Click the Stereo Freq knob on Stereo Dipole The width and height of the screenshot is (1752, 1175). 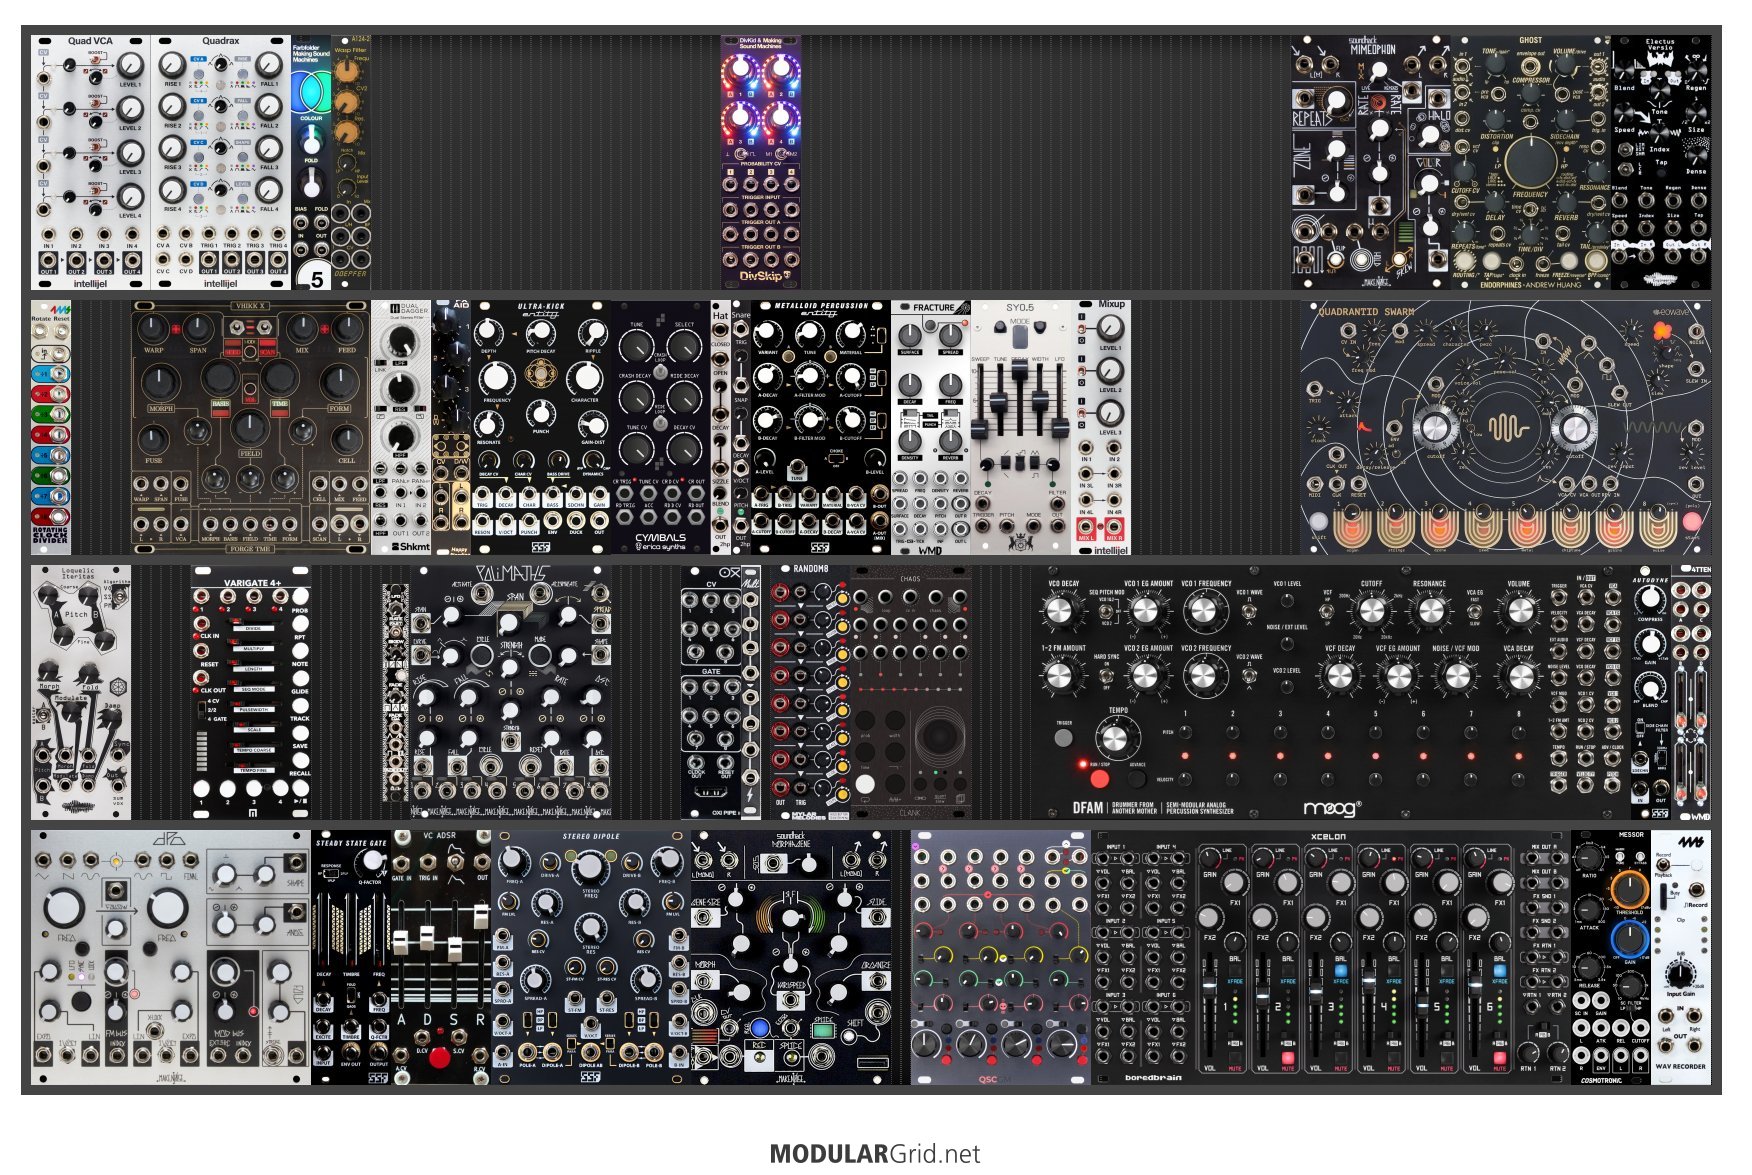(x=591, y=866)
